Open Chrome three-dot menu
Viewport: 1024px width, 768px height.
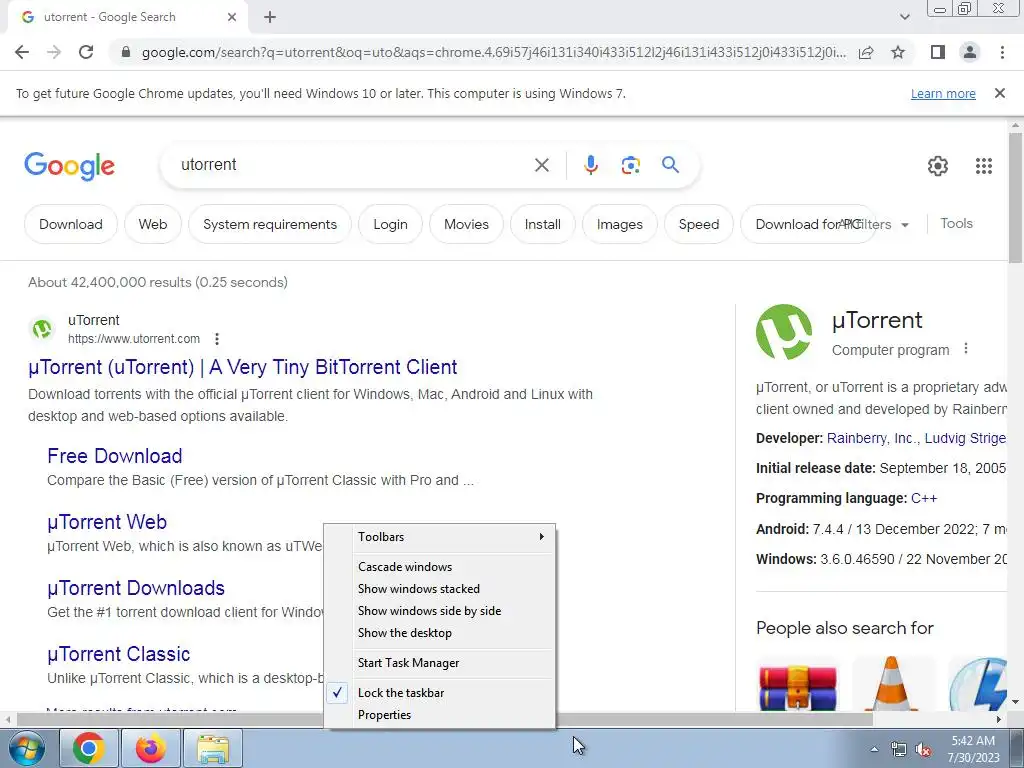point(1002,52)
